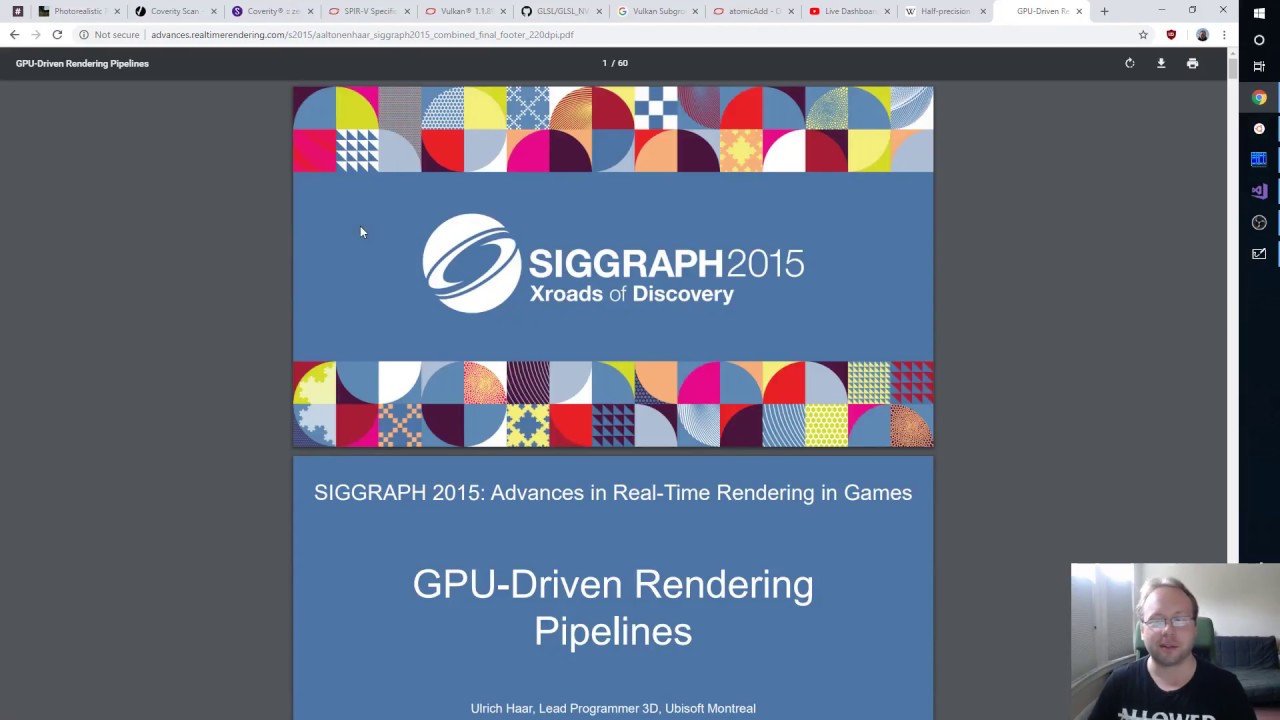Bookmark this page with the star icon

pos(1143,34)
